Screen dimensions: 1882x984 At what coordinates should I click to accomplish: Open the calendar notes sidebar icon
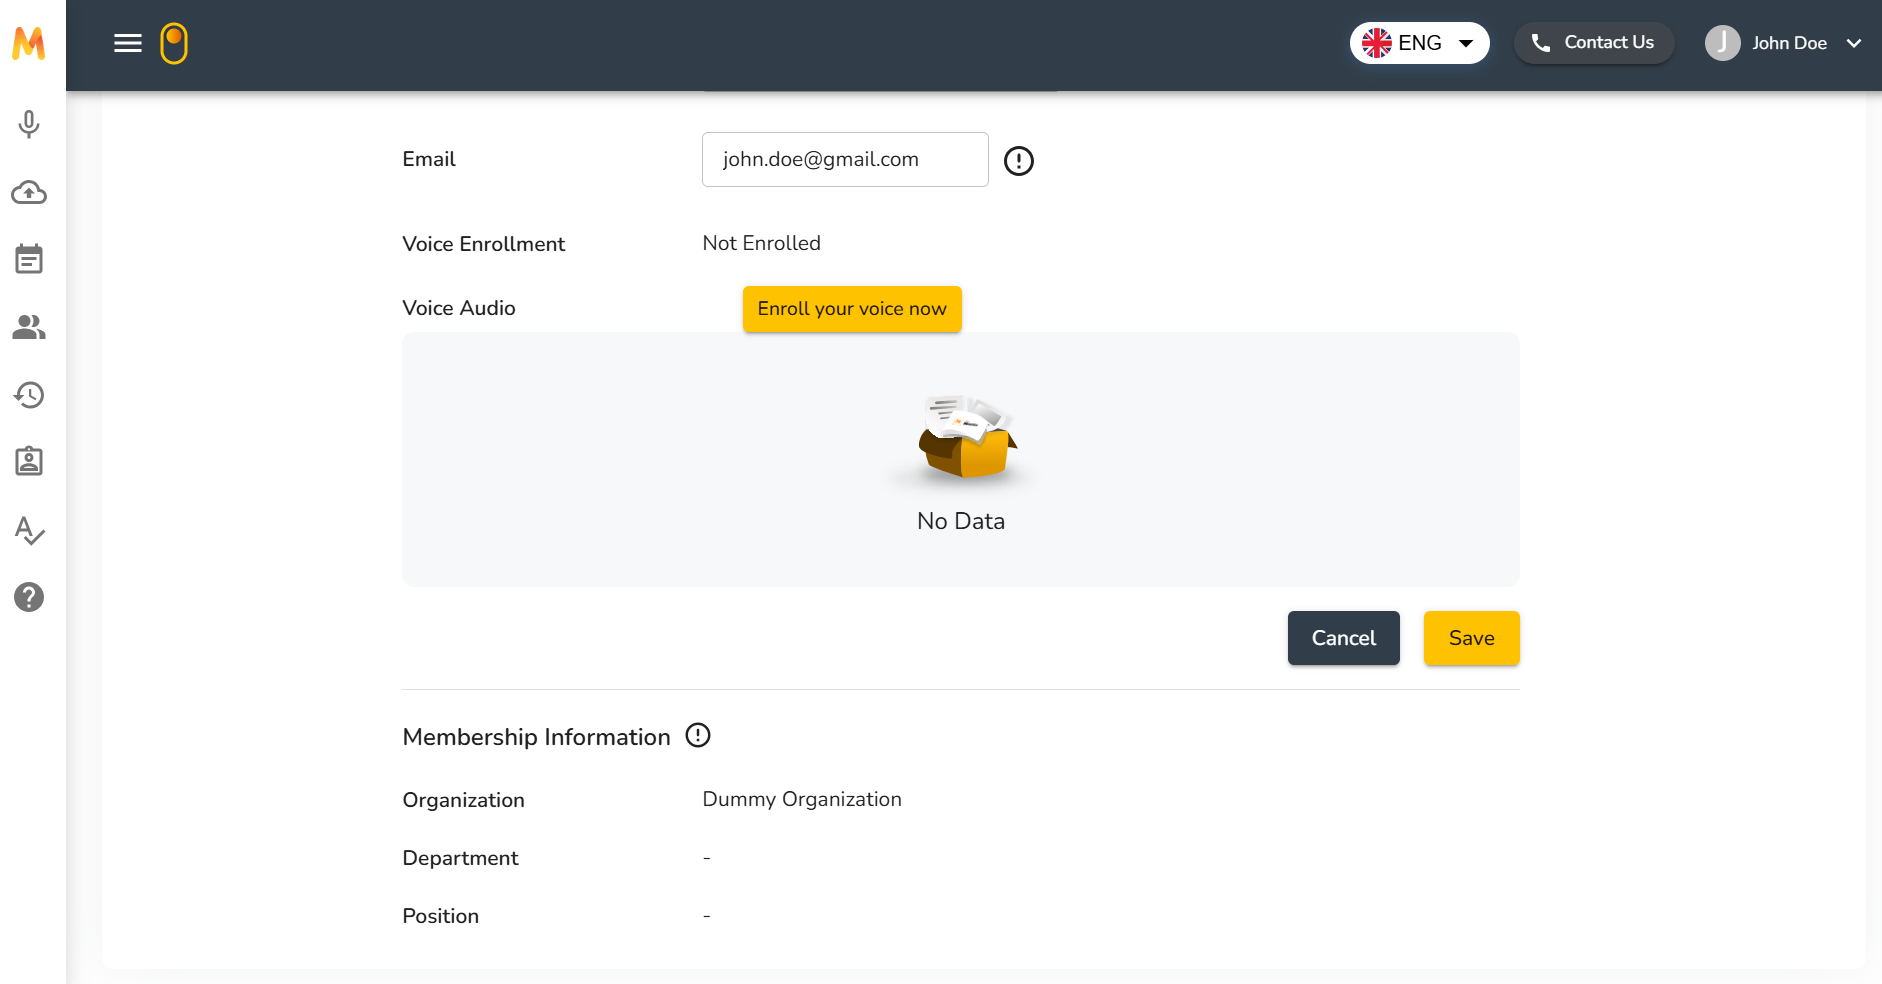29,259
